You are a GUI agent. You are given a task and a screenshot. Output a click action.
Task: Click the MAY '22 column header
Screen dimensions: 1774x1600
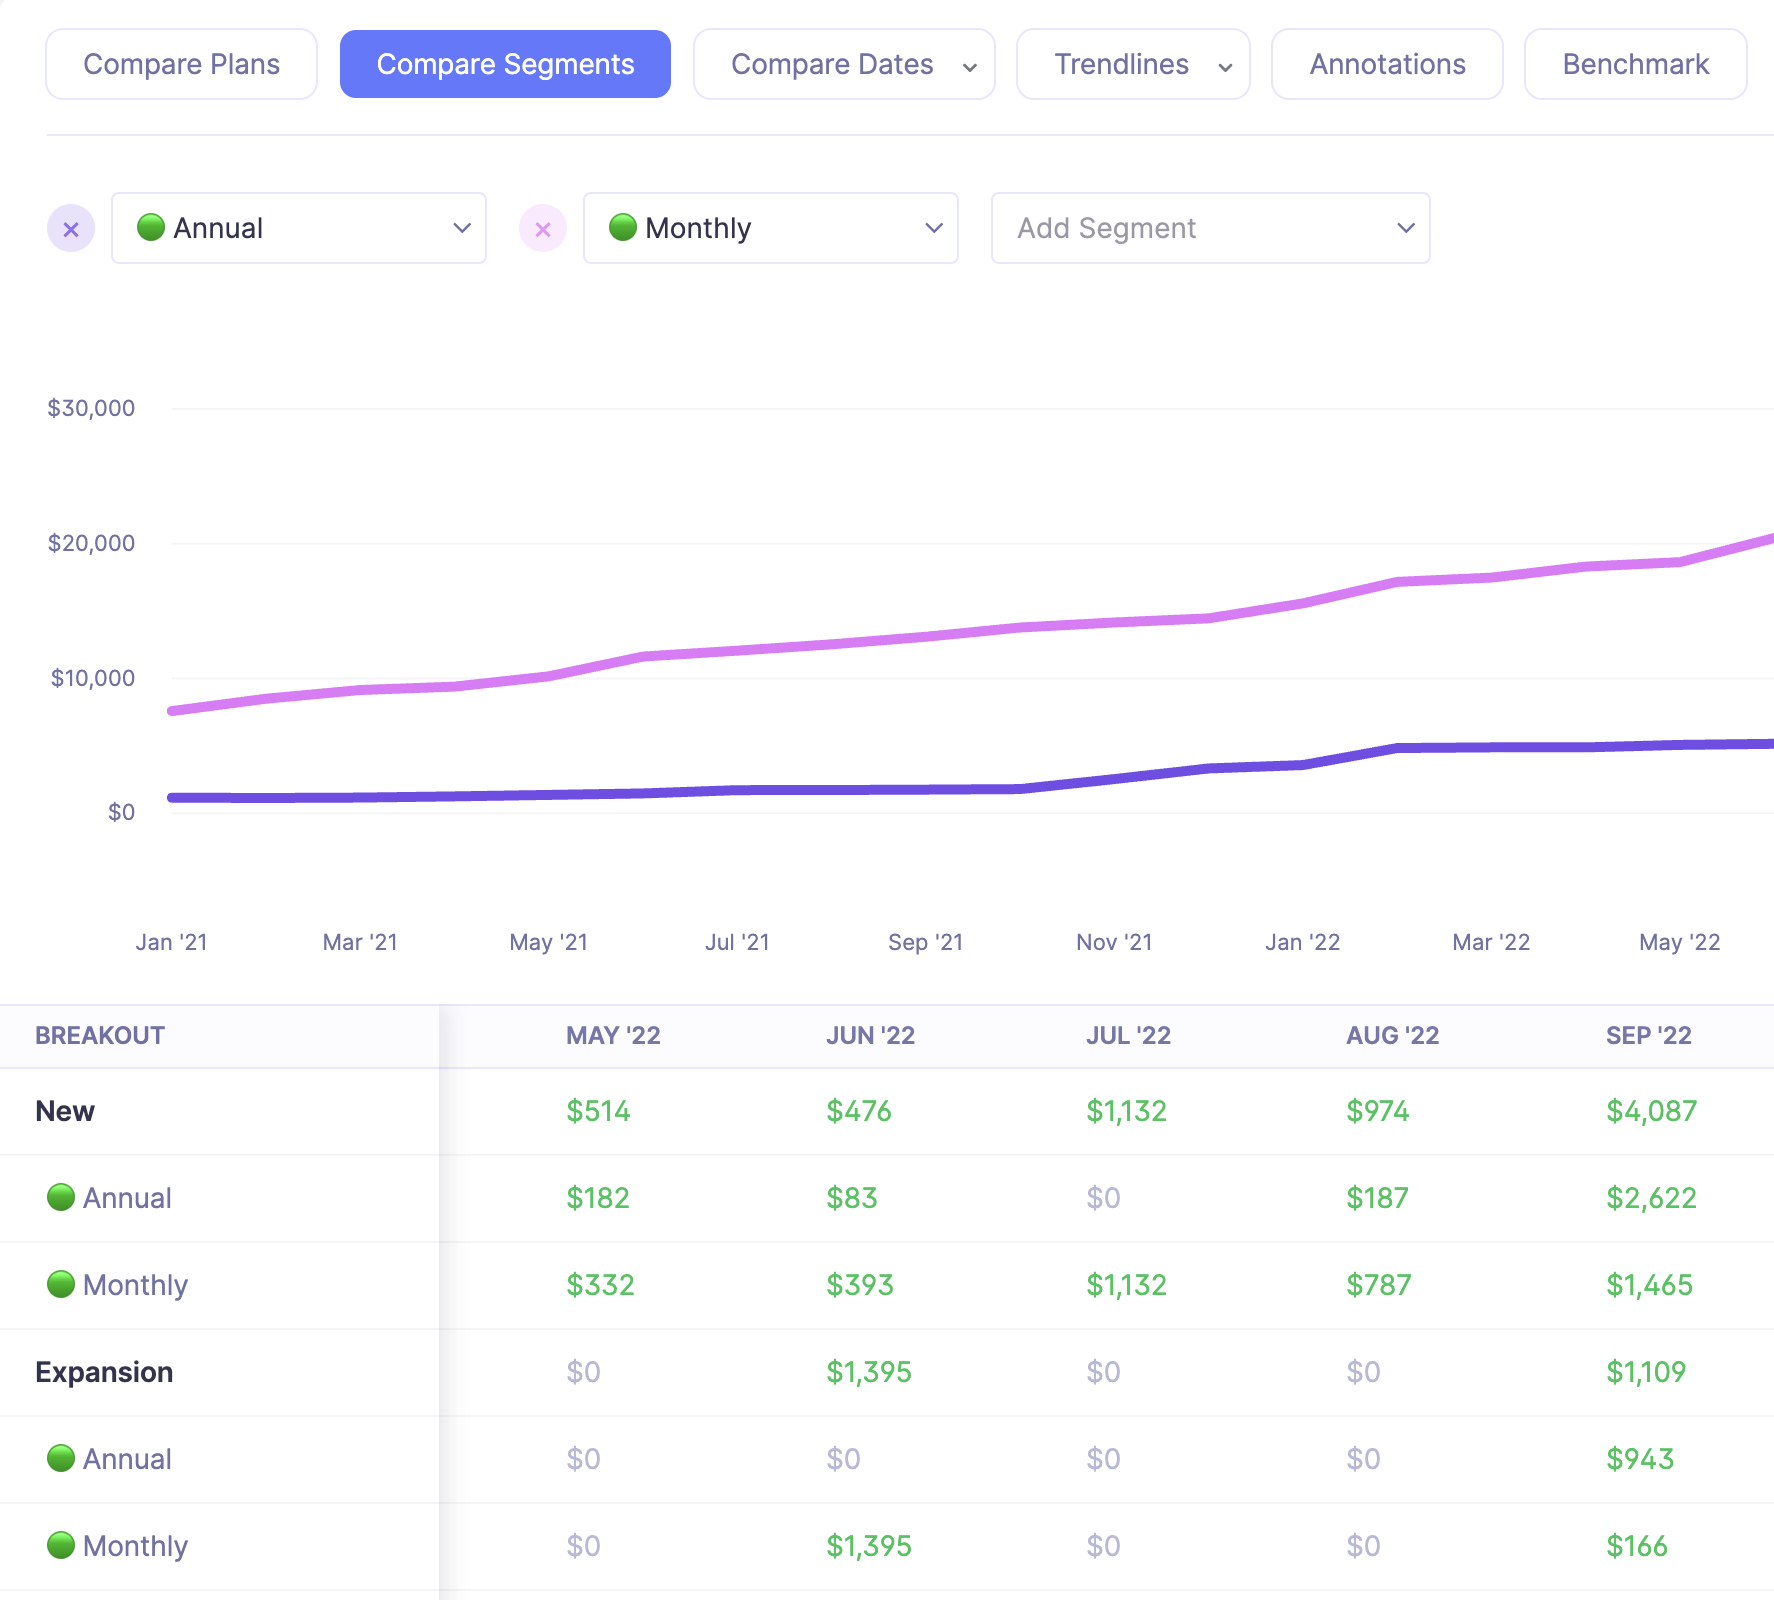coord(613,1035)
